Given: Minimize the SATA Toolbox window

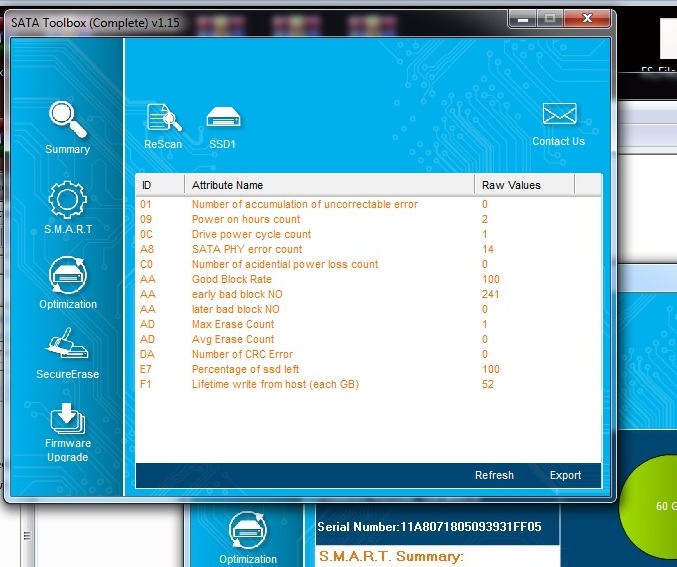Looking at the screenshot, I should tap(523, 19).
